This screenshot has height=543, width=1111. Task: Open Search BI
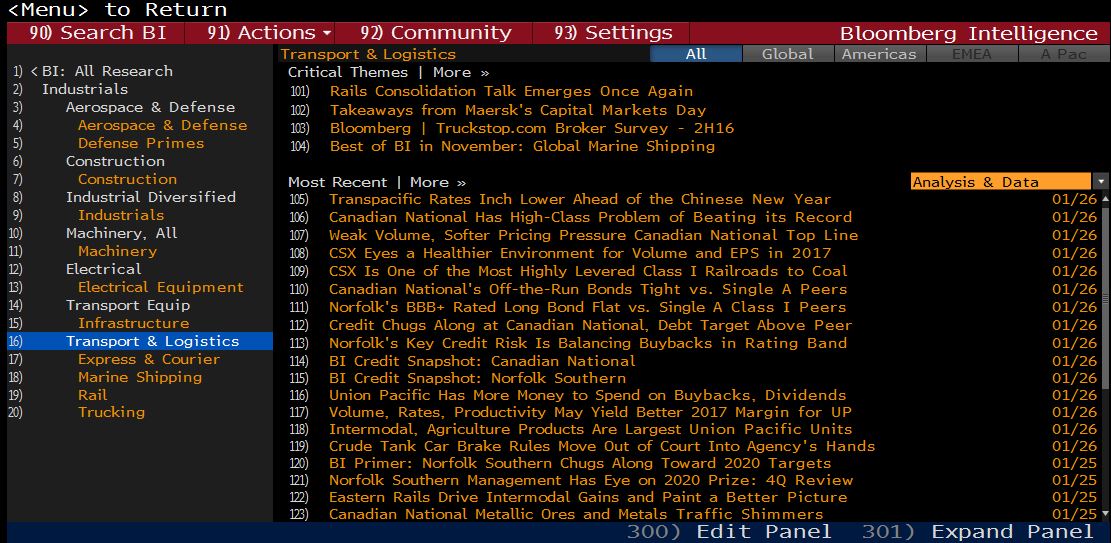(x=97, y=33)
